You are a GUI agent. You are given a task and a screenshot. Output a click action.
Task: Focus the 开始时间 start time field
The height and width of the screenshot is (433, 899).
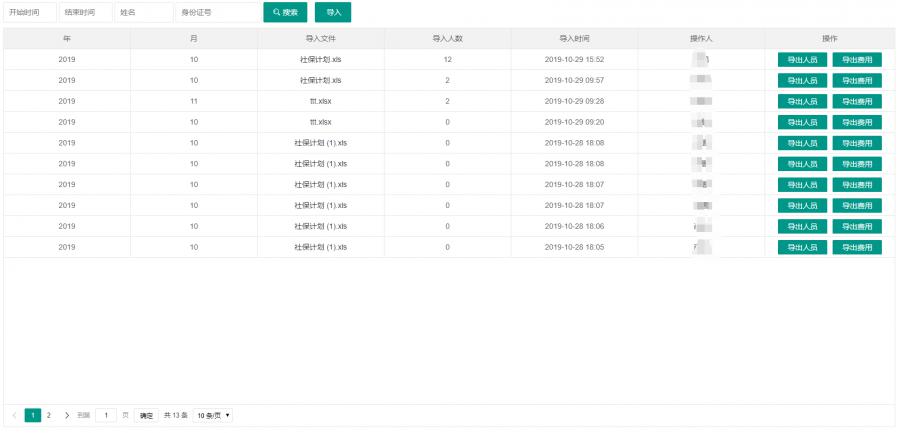[x=27, y=13]
